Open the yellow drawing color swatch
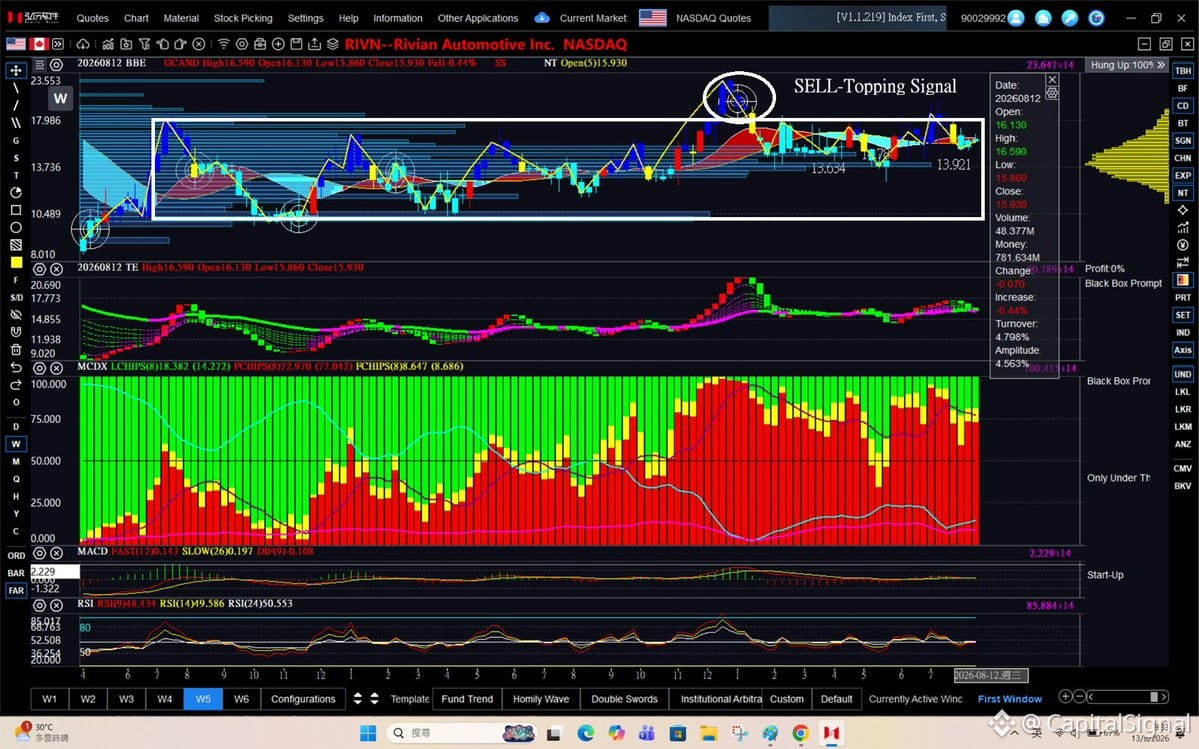Image resolution: width=1199 pixels, height=749 pixels. [15, 262]
